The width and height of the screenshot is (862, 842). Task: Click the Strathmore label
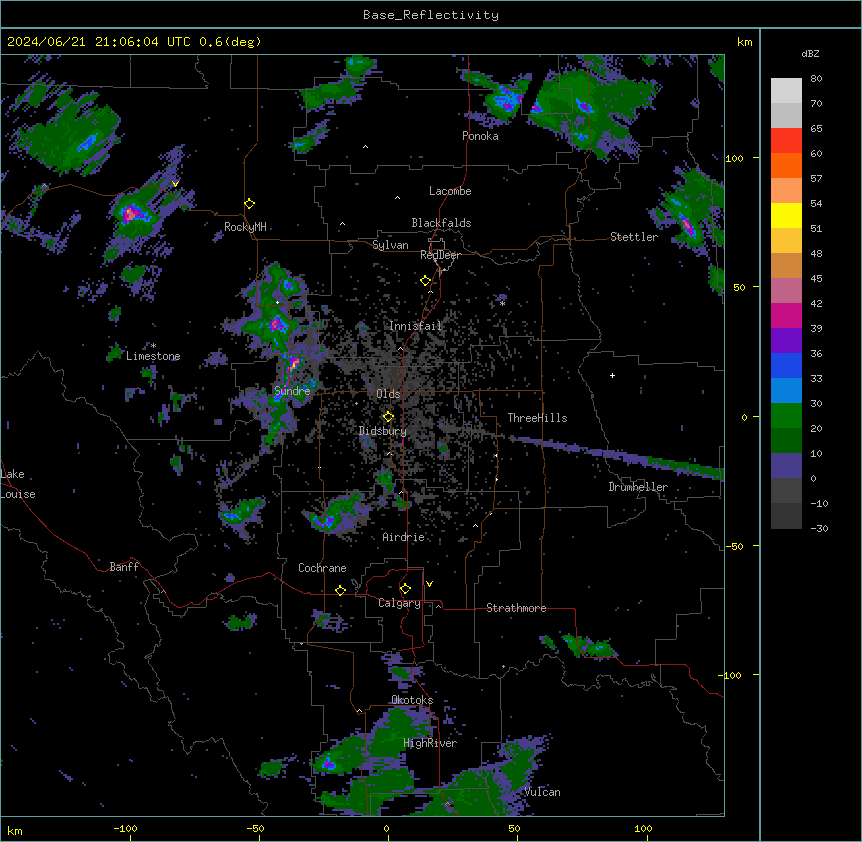516,608
